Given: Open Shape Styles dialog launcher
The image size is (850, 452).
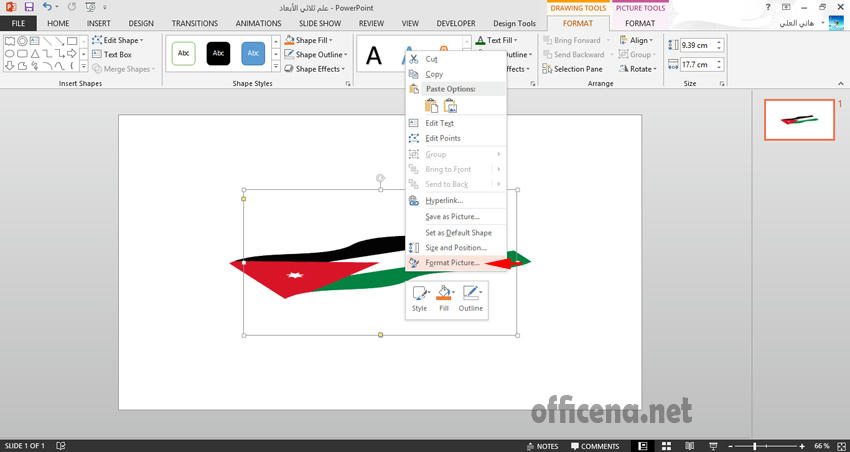Looking at the screenshot, I should [x=348, y=84].
